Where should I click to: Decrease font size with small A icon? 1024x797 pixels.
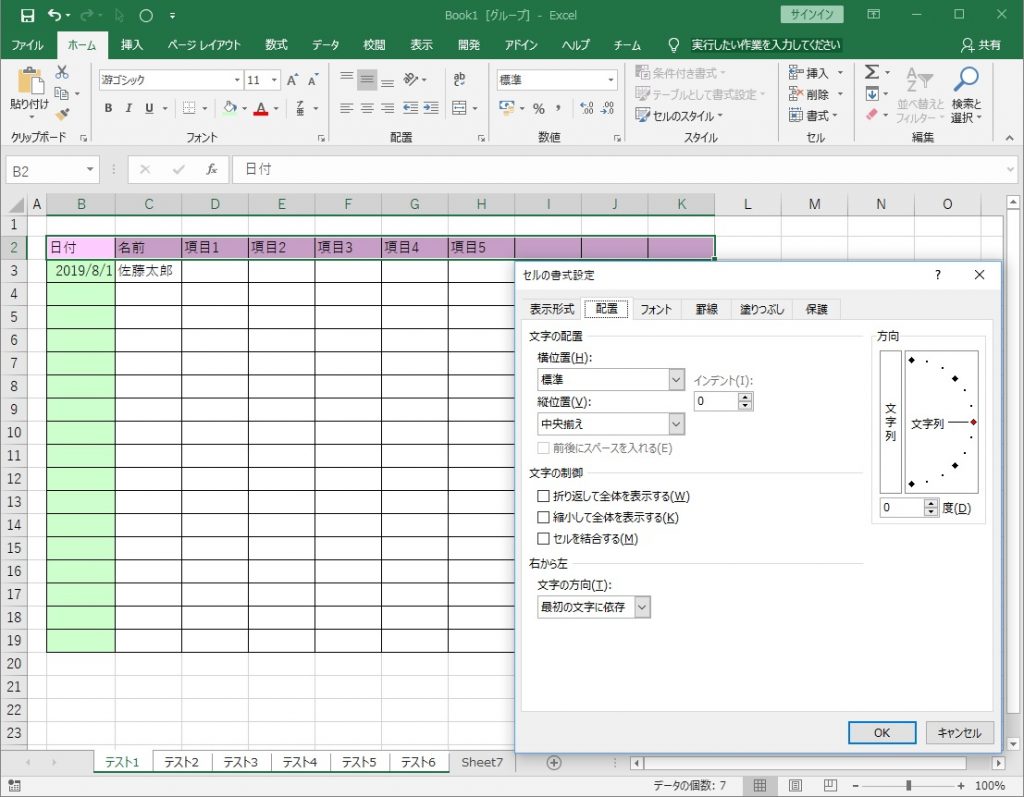313,80
